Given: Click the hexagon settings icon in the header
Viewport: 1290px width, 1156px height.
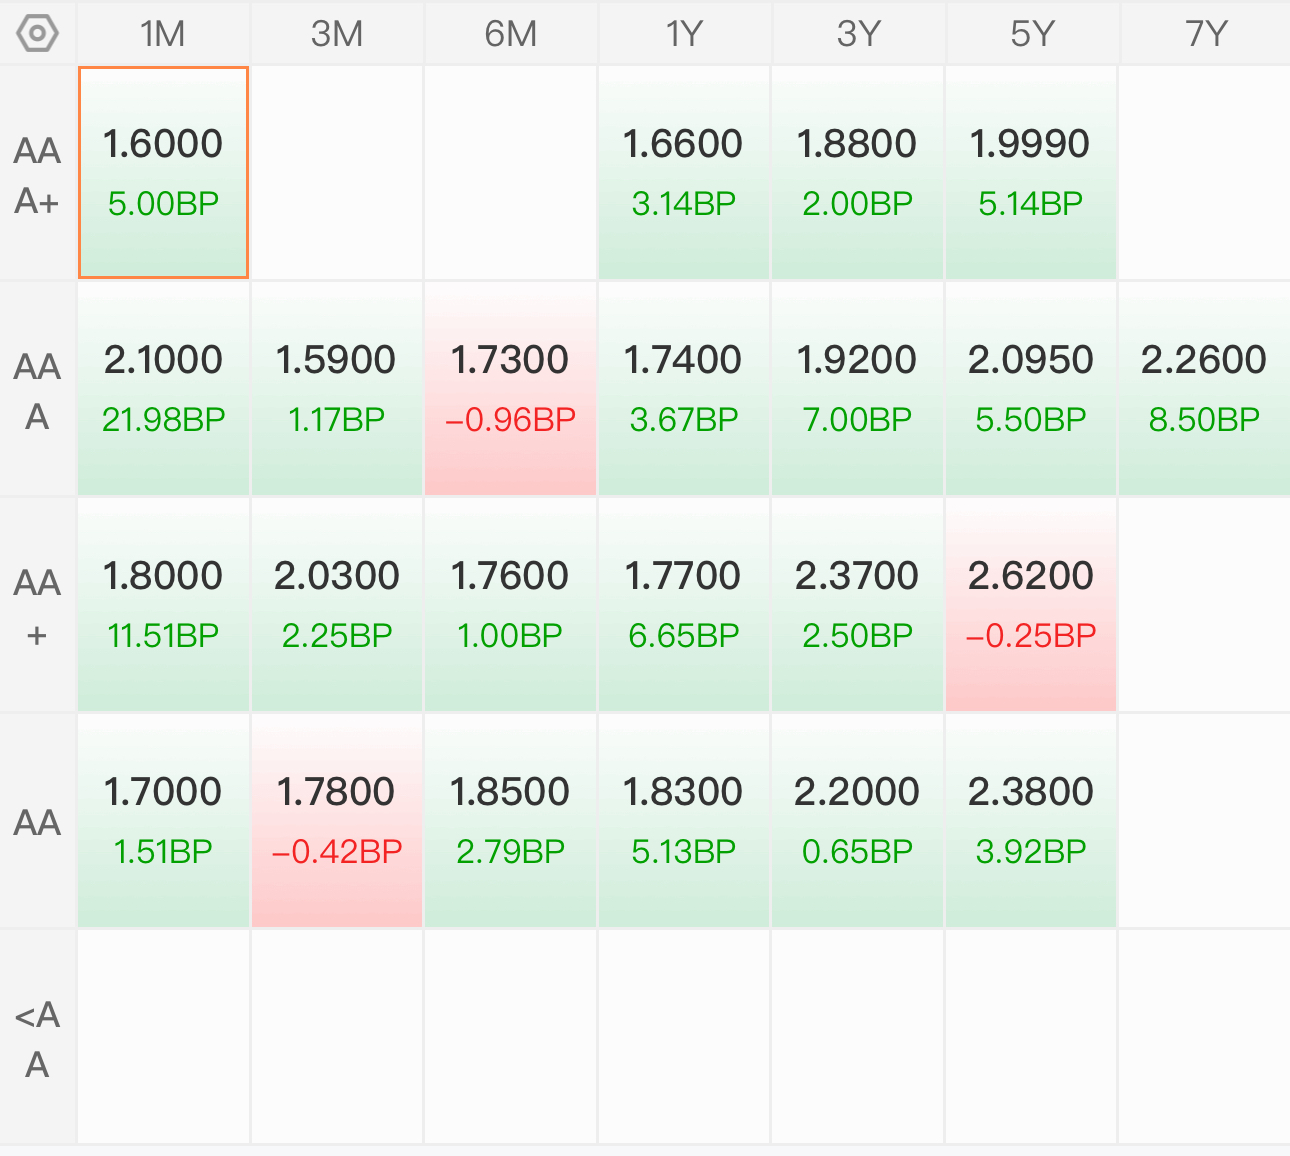Looking at the screenshot, I should [38, 33].
